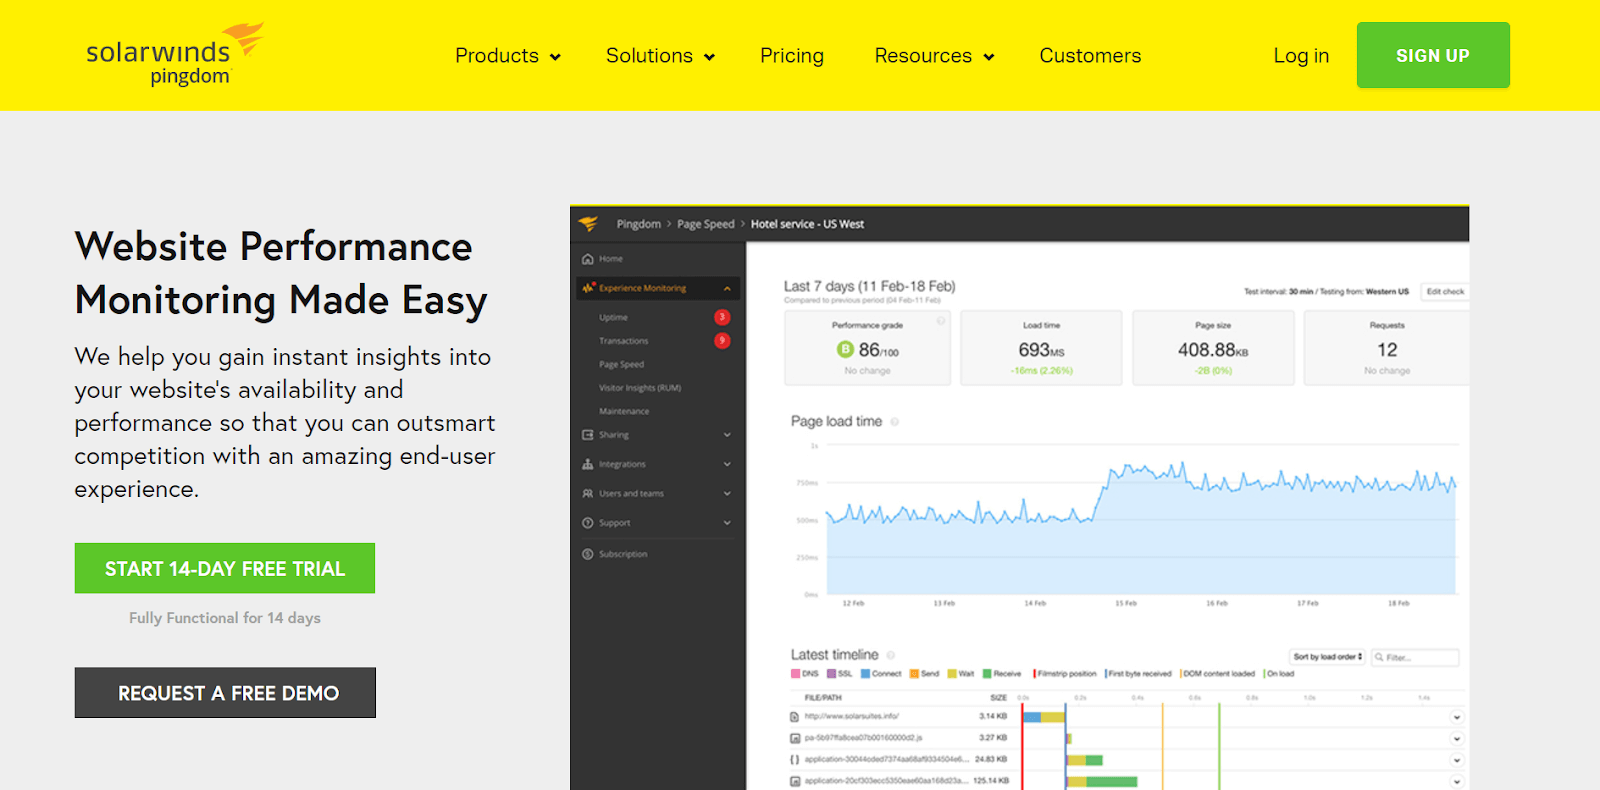Click the file icon for pa-5b97 js row
This screenshot has width=1600, height=790.
(795, 738)
